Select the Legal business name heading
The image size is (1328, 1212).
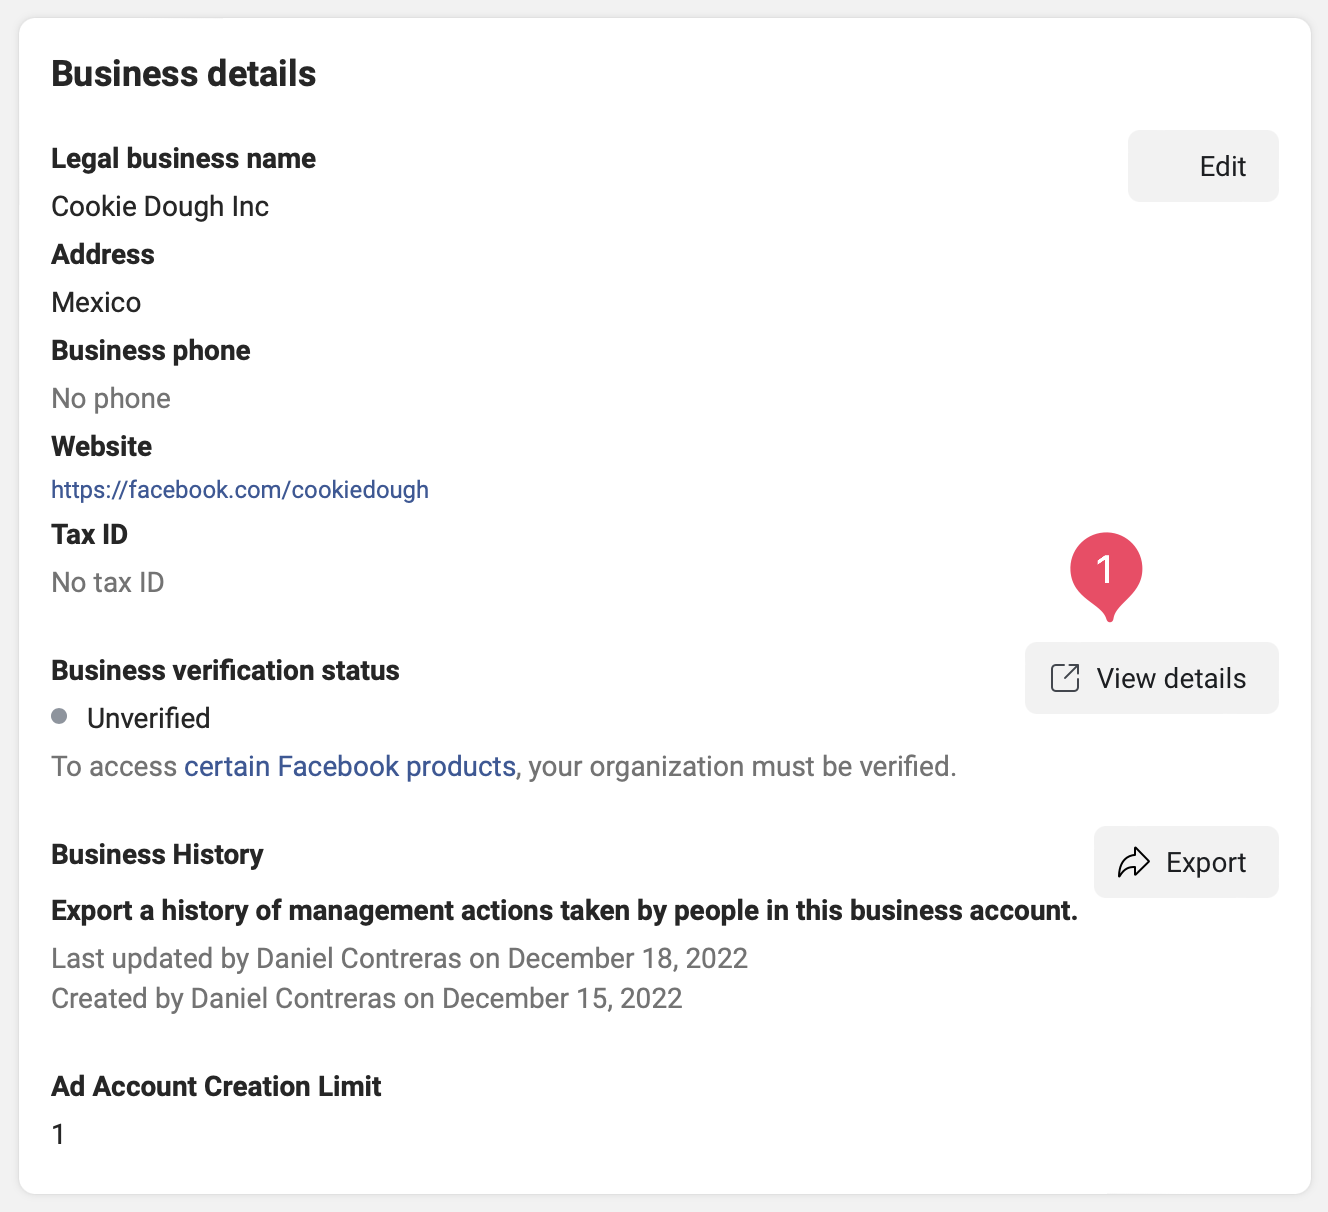pos(183,158)
